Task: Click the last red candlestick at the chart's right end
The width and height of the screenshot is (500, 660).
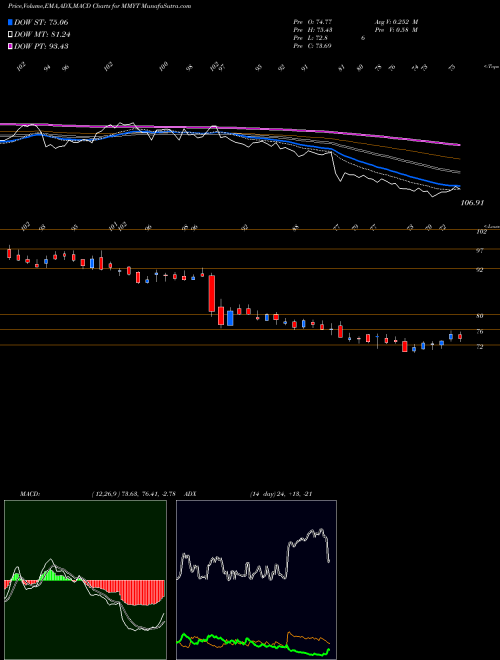Action: point(460,336)
